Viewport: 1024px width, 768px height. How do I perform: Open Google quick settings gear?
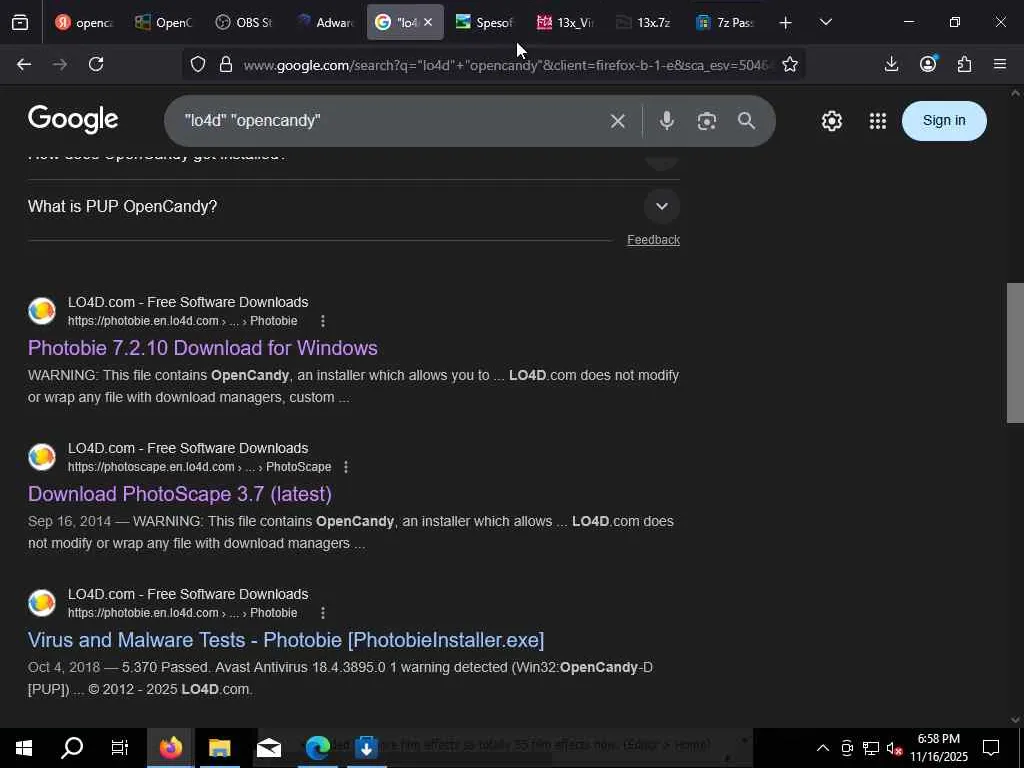pyautogui.click(x=831, y=121)
